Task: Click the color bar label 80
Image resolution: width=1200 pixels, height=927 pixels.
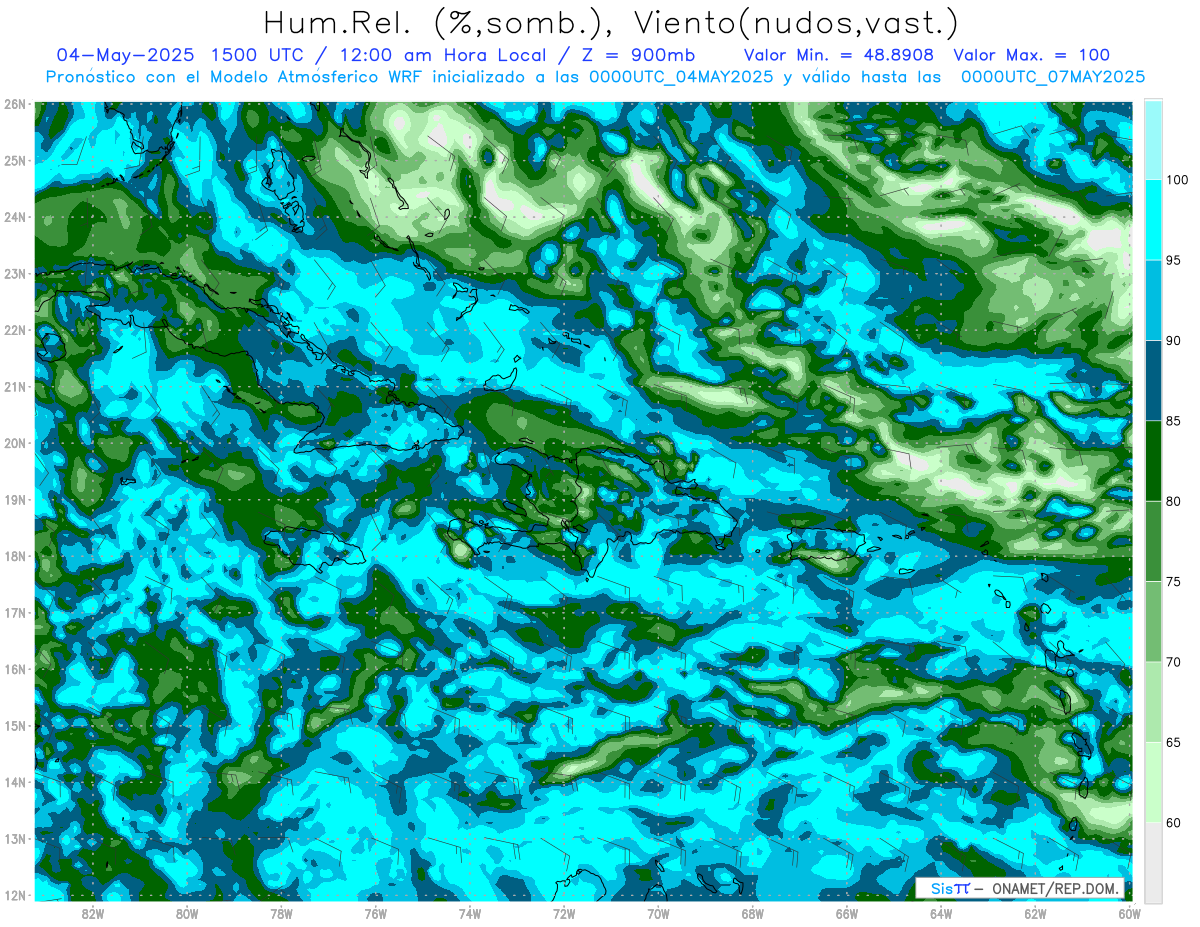Action: coord(1174,502)
